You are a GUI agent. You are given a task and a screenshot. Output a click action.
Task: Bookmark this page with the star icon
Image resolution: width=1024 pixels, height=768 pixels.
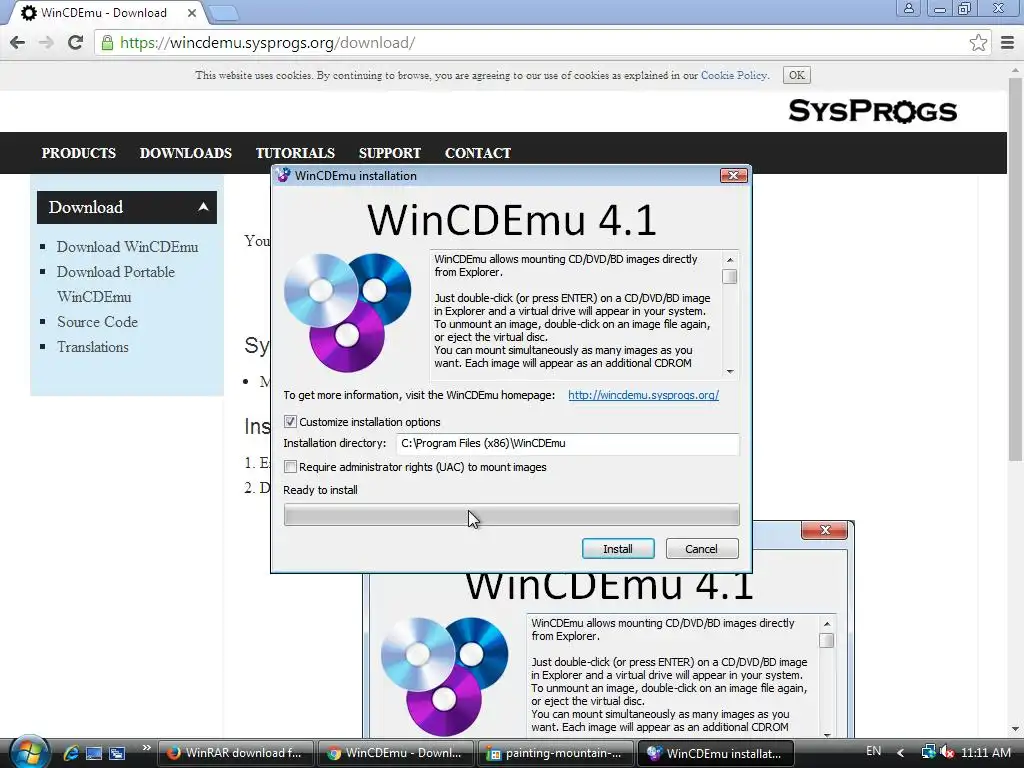[x=978, y=43]
